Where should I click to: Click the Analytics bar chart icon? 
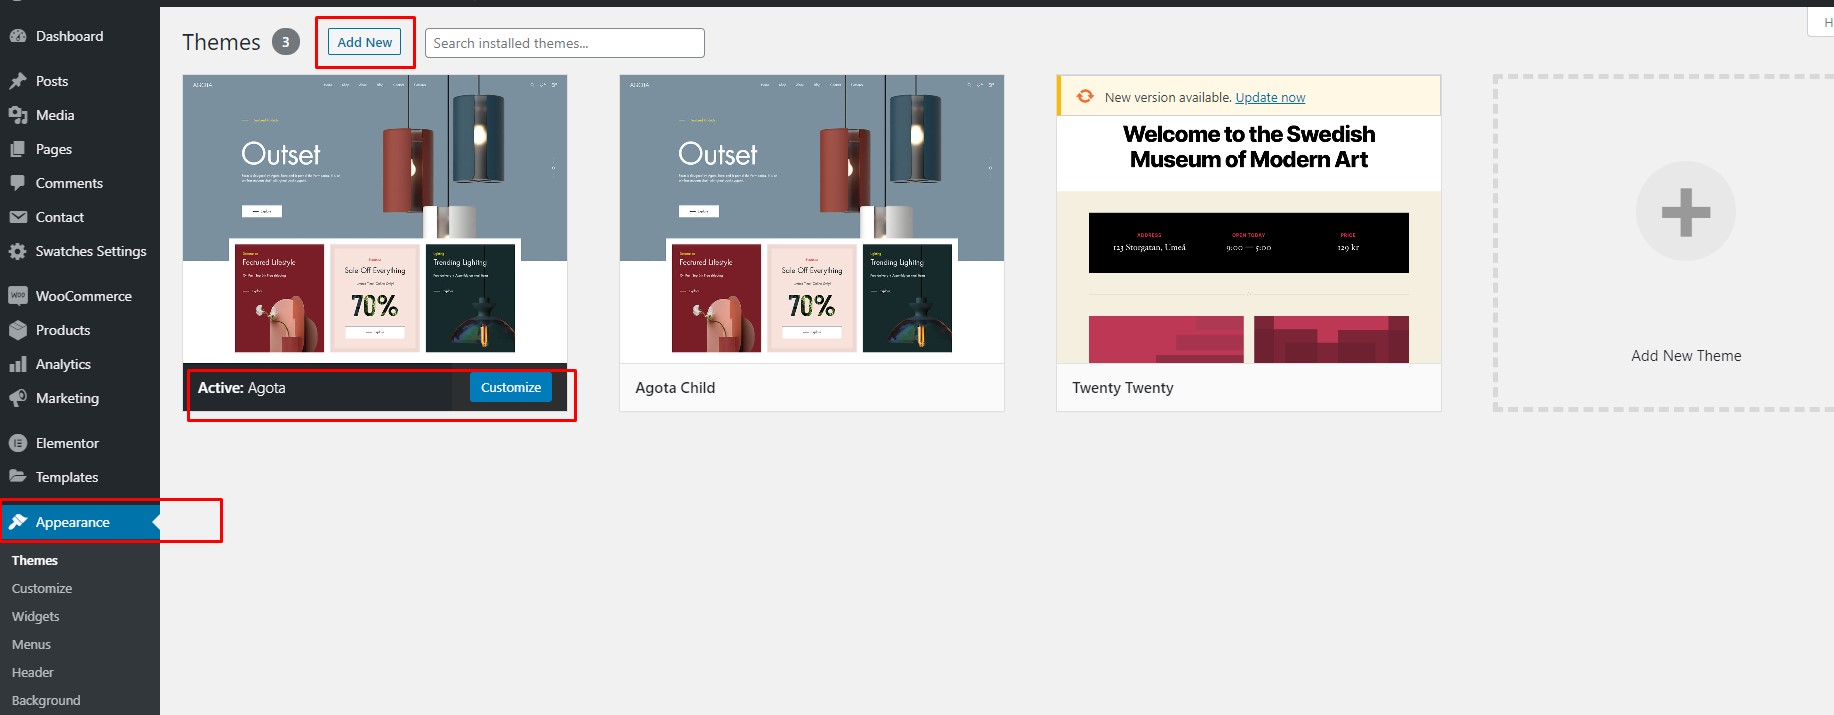click(17, 364)
